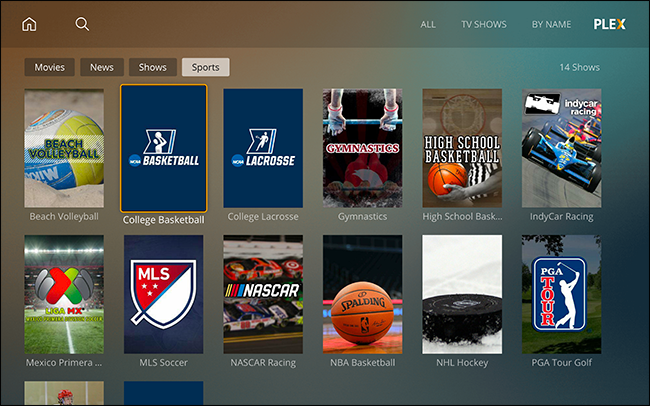Click the 'PGA Tour Golf' title text

562,362
